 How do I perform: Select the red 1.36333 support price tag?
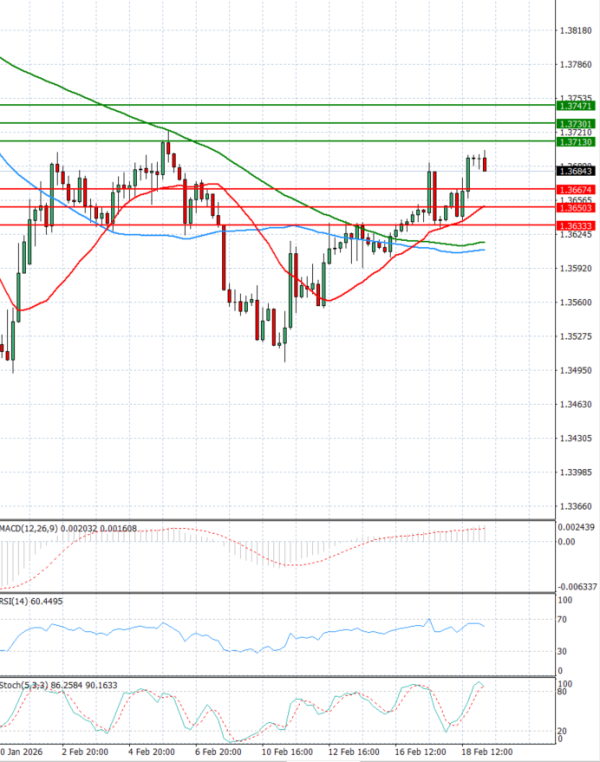click(x=575, y=227)
